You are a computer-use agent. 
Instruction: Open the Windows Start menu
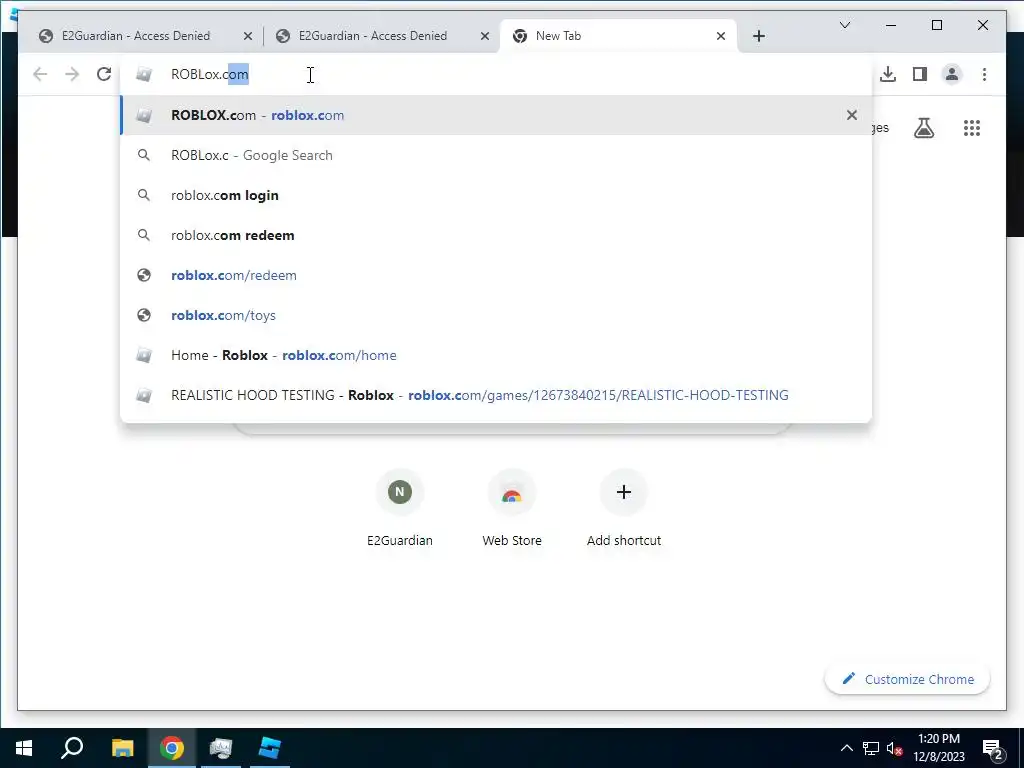[24, 748]
